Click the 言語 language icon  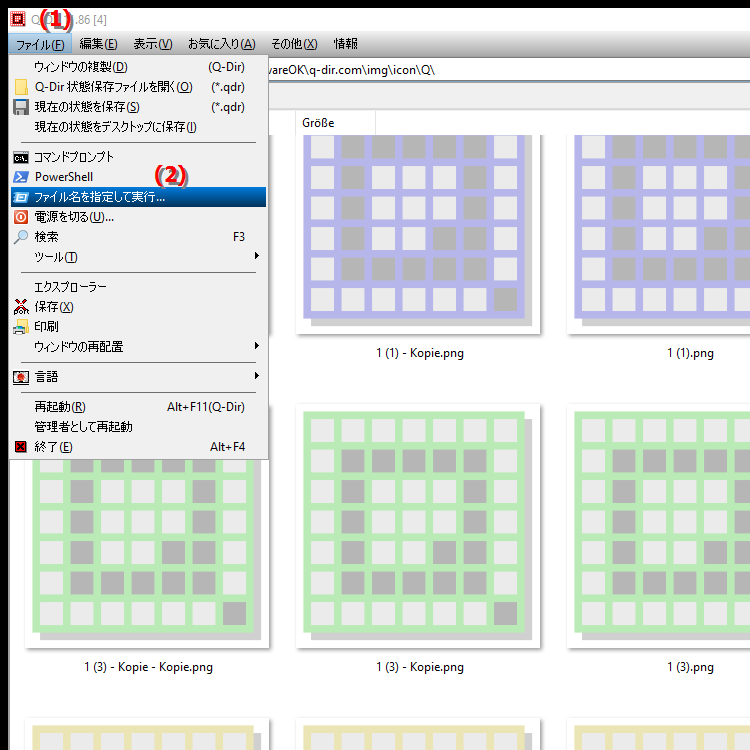coord(21,377)
